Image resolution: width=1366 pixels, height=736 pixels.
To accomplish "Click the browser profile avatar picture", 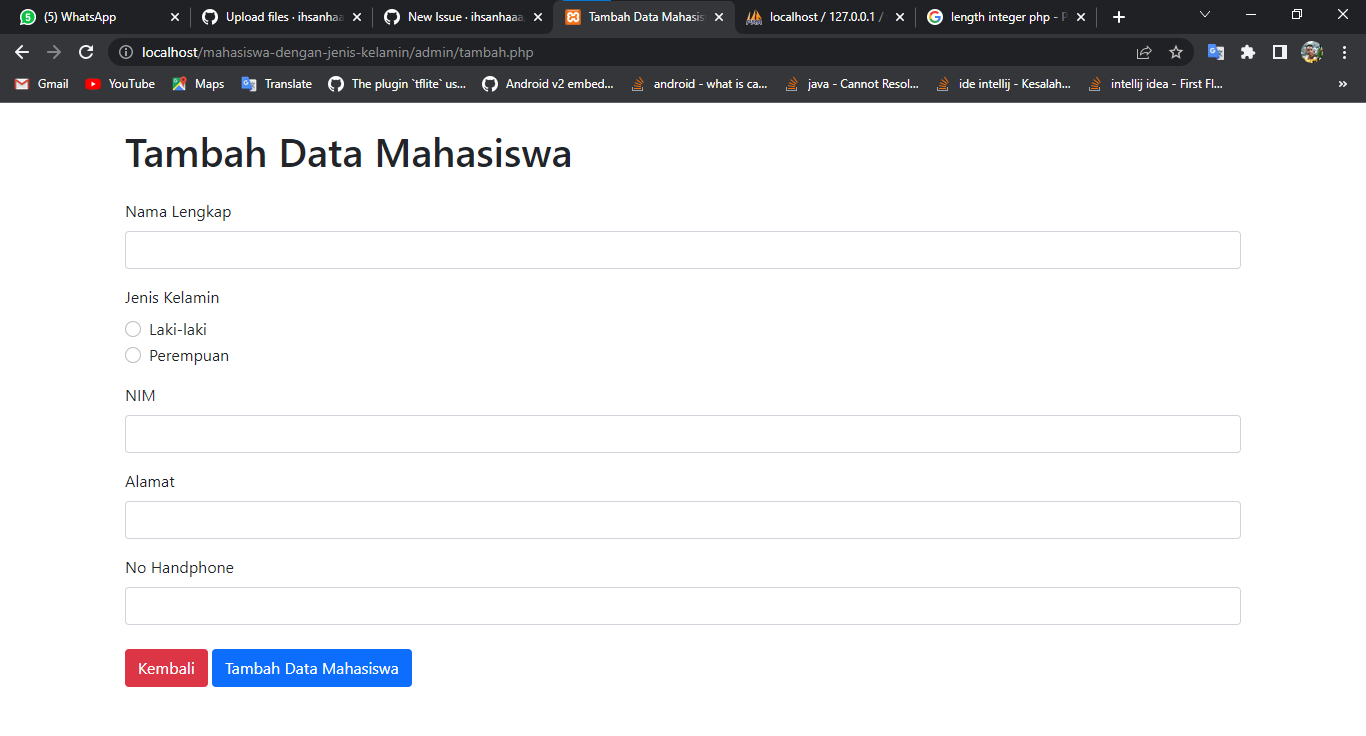I will 1311,51.
